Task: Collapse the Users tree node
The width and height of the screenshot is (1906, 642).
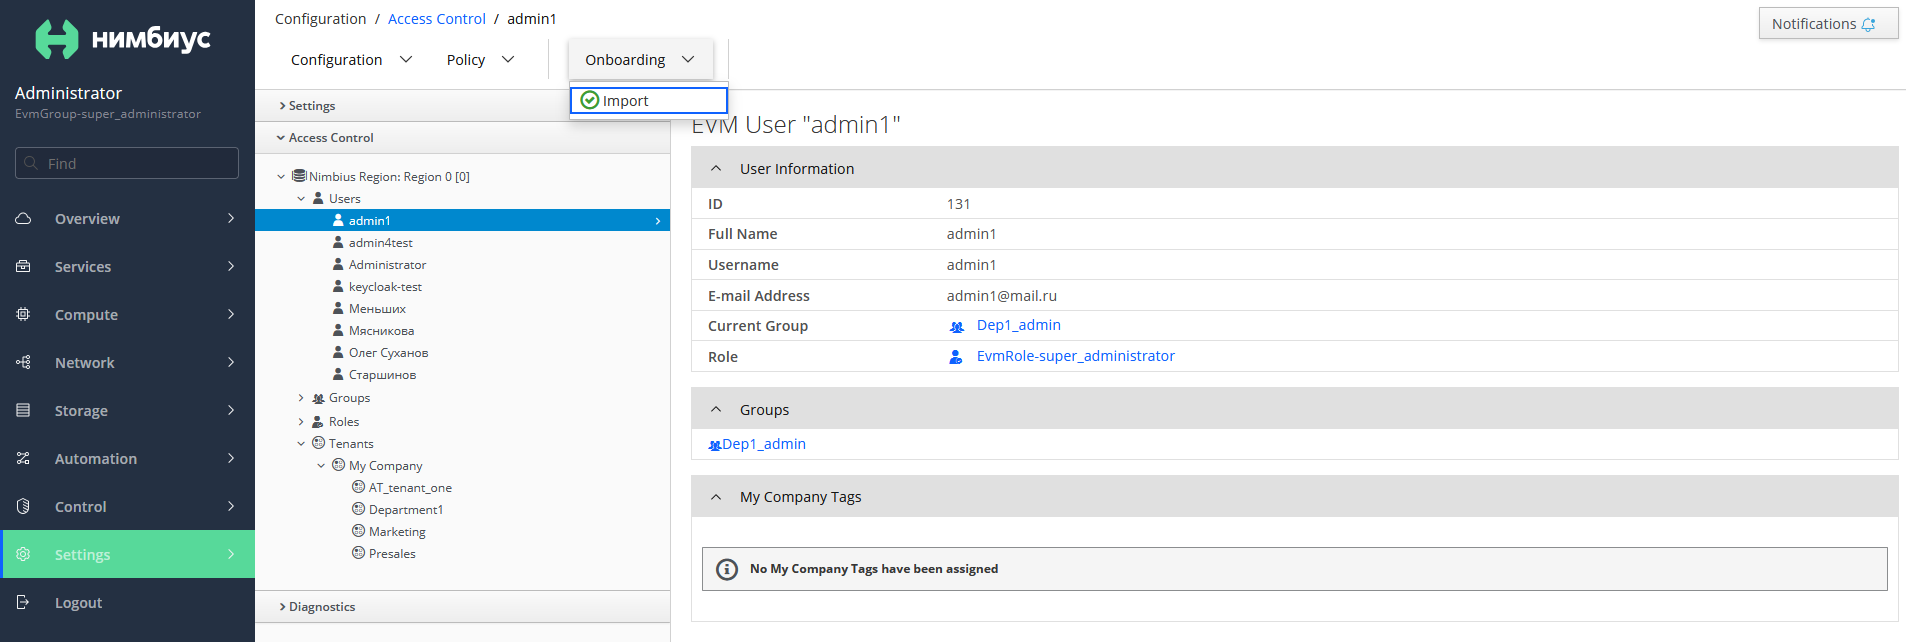Action: [301, 199]
